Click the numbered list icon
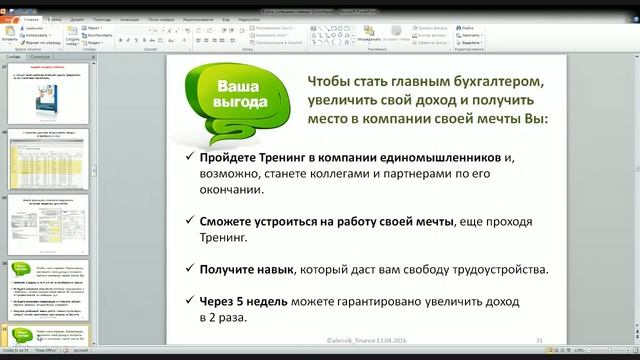Image resolution: width=640 pixels, height=360 pixels. pyautogui.click(x=210, y=31)
